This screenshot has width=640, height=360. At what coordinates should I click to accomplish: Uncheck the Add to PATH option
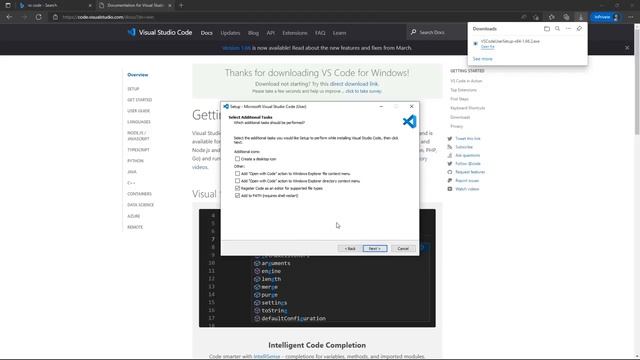237,196
